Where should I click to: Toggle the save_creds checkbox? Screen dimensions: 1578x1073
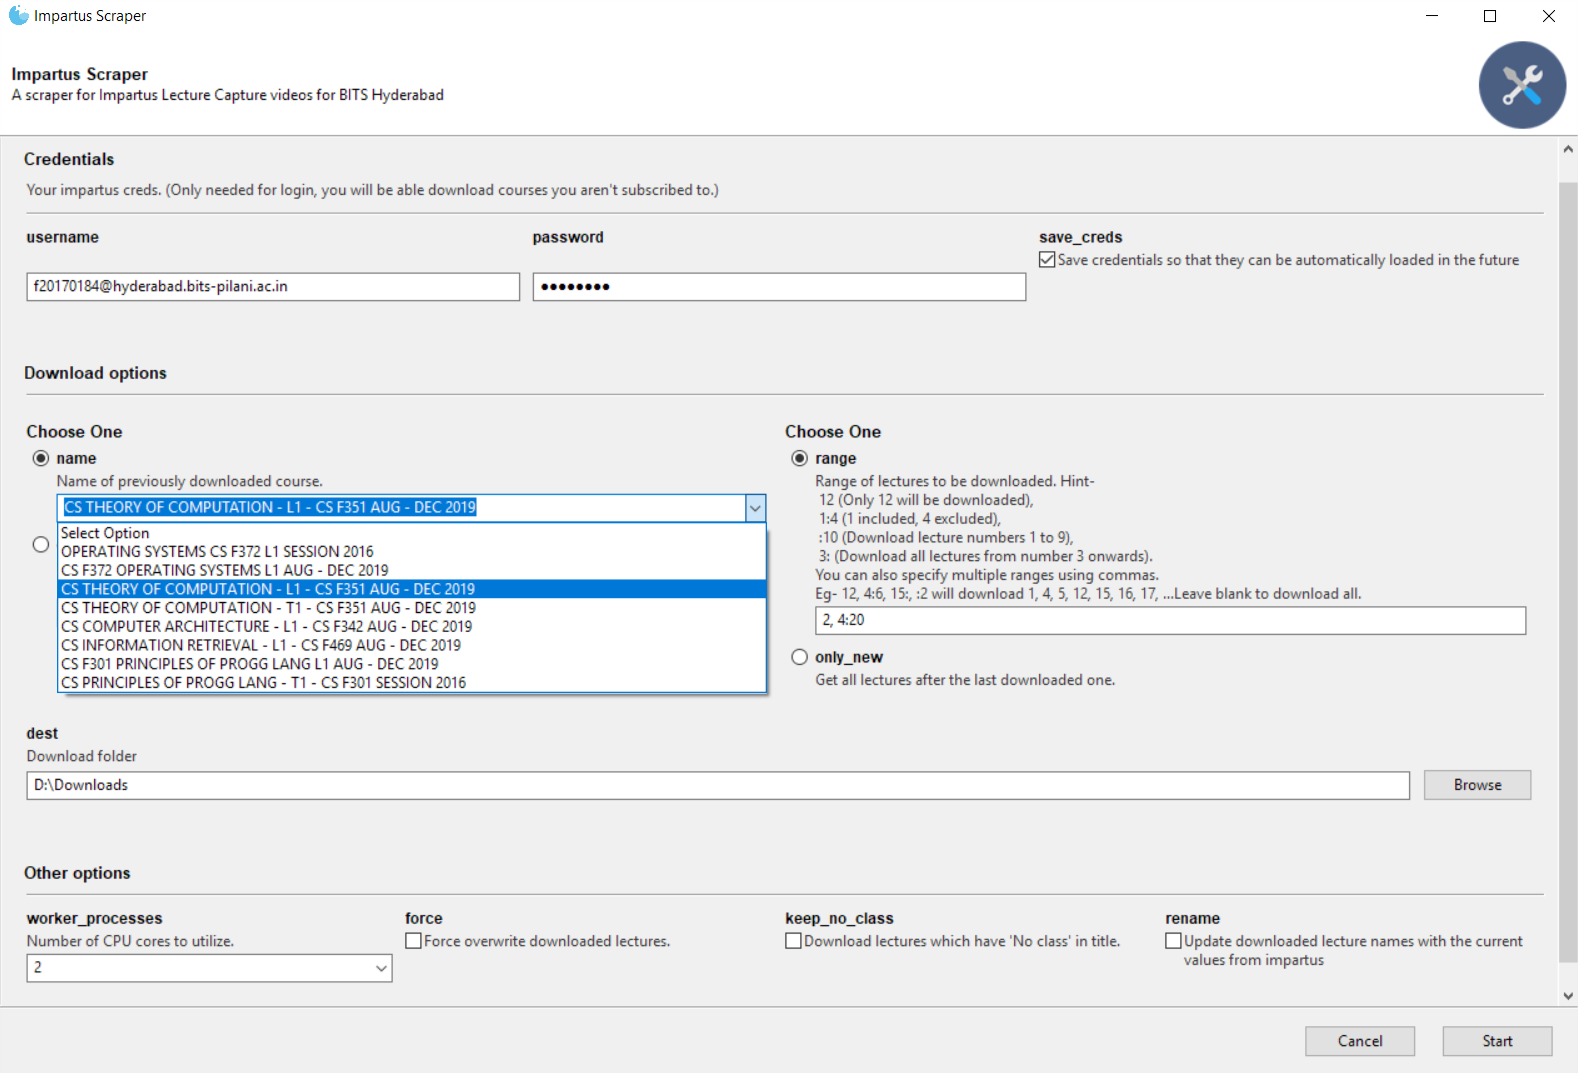(x=1047, y=260)
